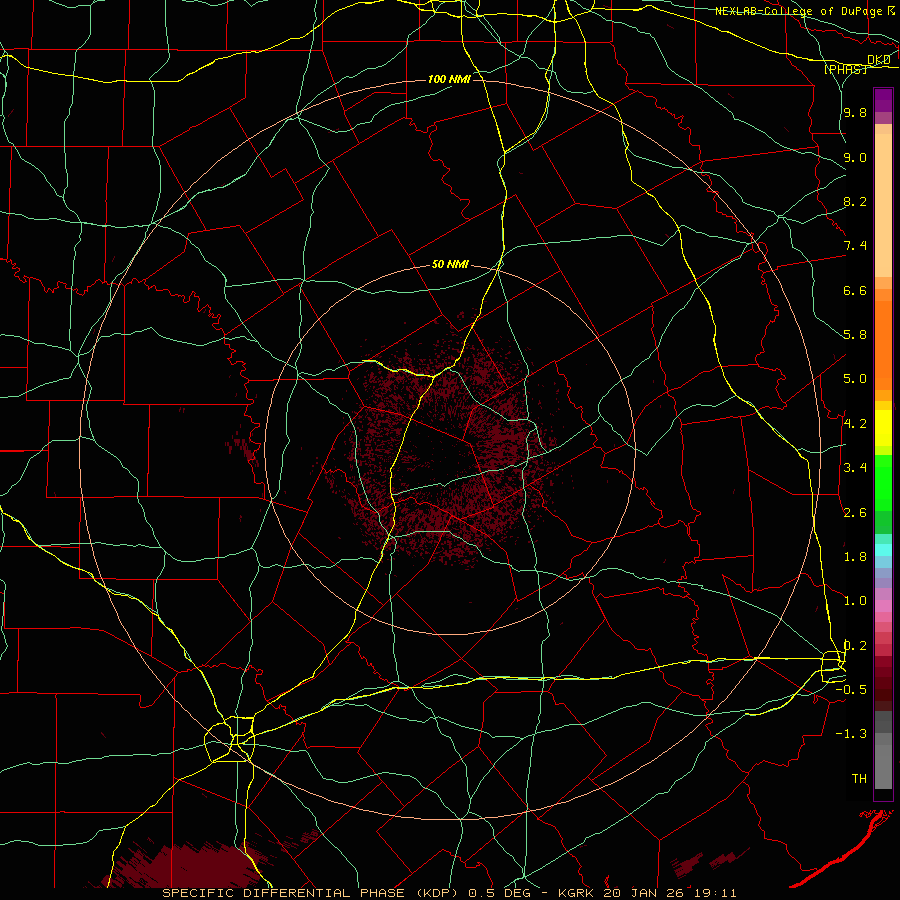Click the bright green segment of the color bar
This screenshot has width=900, height=900.
pyautogui.click(x=883, y=484)
